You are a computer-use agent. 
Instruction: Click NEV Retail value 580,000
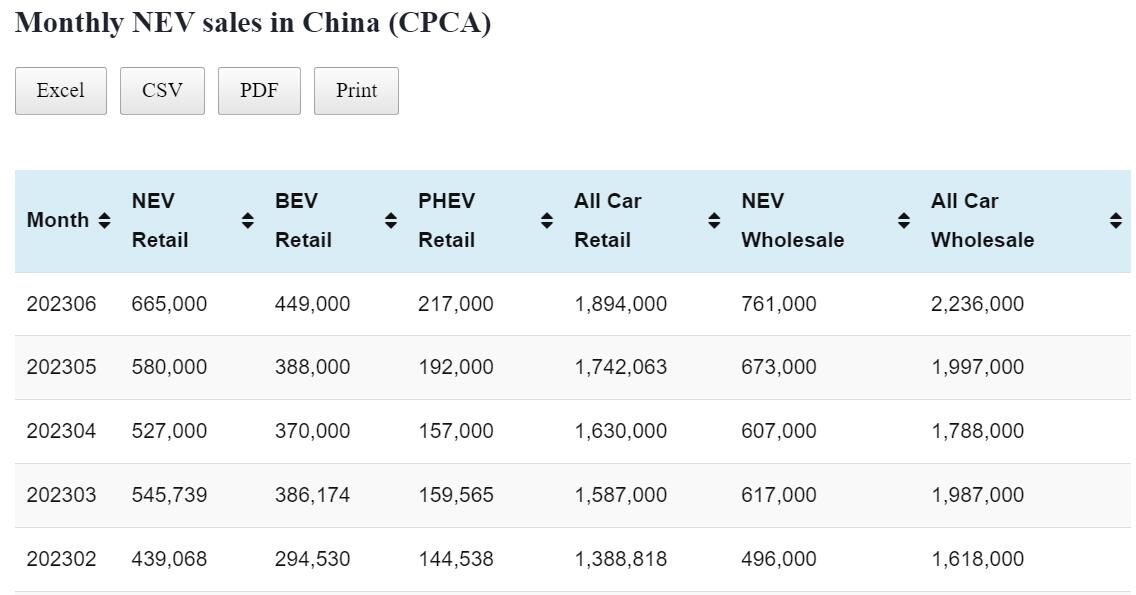(169, 367)
